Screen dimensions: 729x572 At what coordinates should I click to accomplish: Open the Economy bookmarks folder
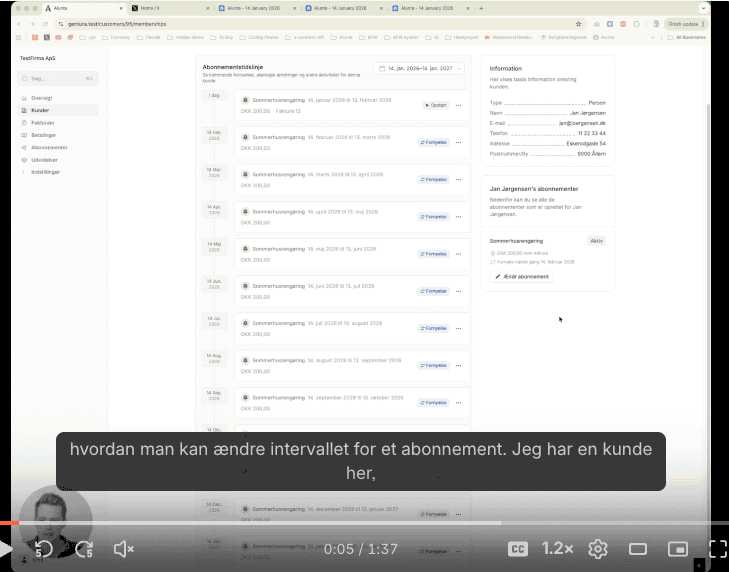(x=117, y=37)
